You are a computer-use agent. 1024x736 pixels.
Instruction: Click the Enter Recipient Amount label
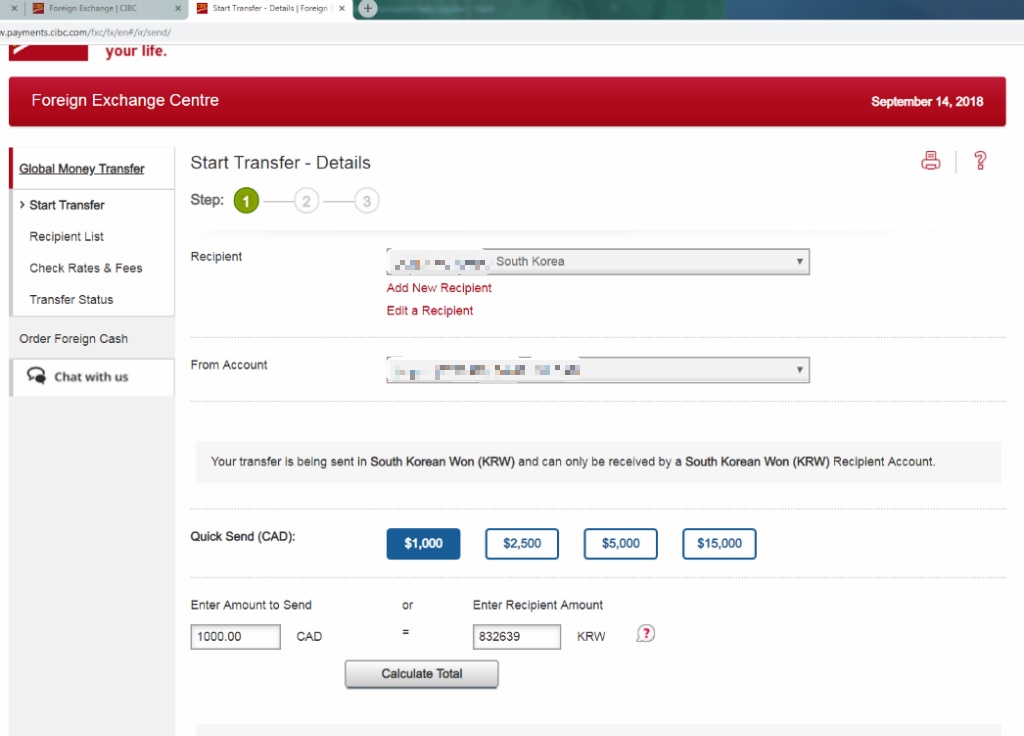pos(537,605)
